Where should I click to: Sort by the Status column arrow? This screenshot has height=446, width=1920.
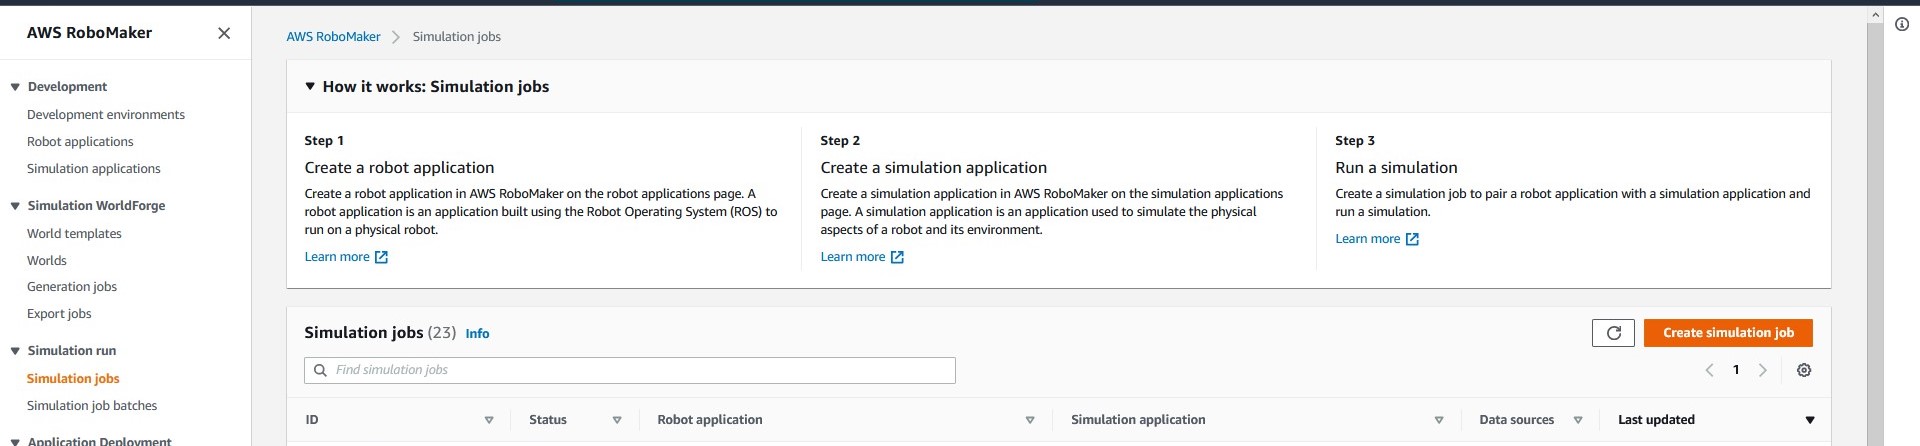coord(617,420)
